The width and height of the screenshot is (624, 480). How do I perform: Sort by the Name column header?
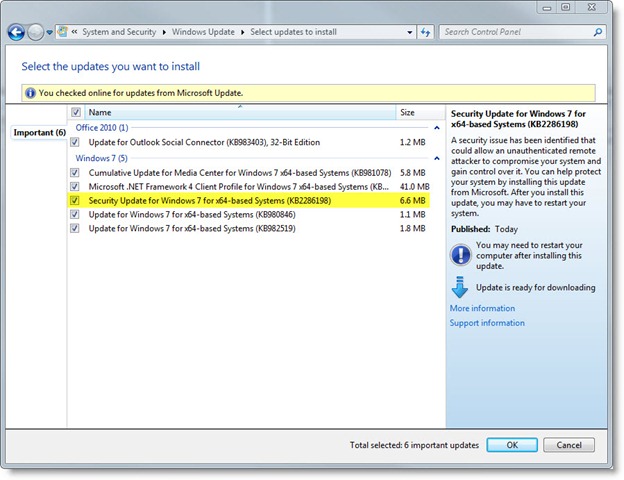[x=240, y=113]
